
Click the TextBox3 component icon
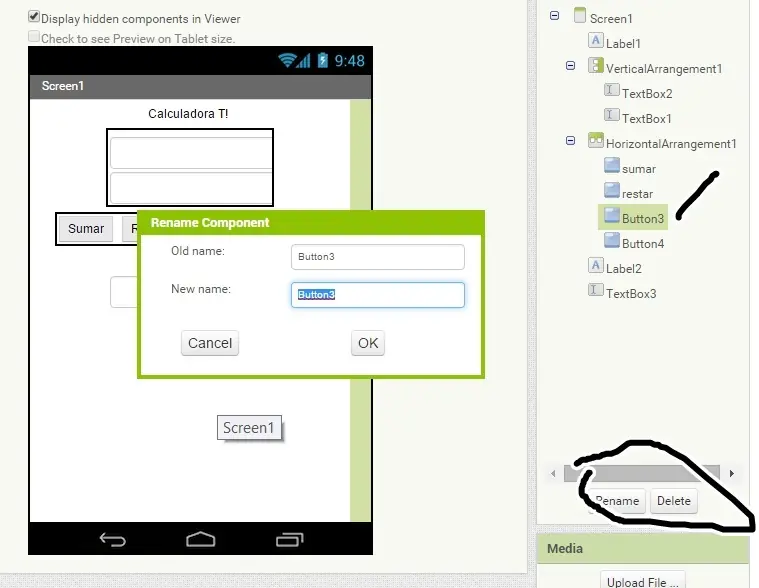click(595, 290)
